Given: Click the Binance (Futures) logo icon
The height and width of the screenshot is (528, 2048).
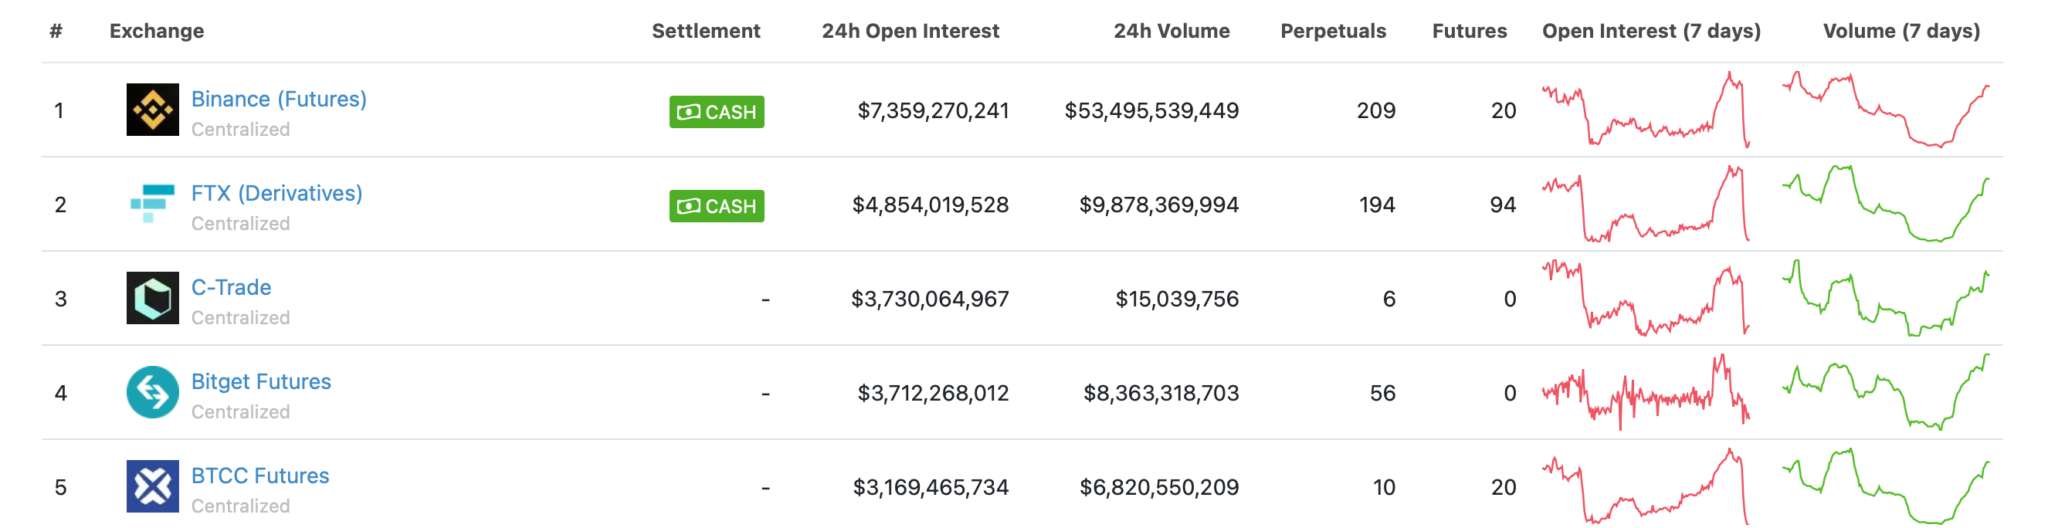Looking at the screenshot, I should (152, 110).
